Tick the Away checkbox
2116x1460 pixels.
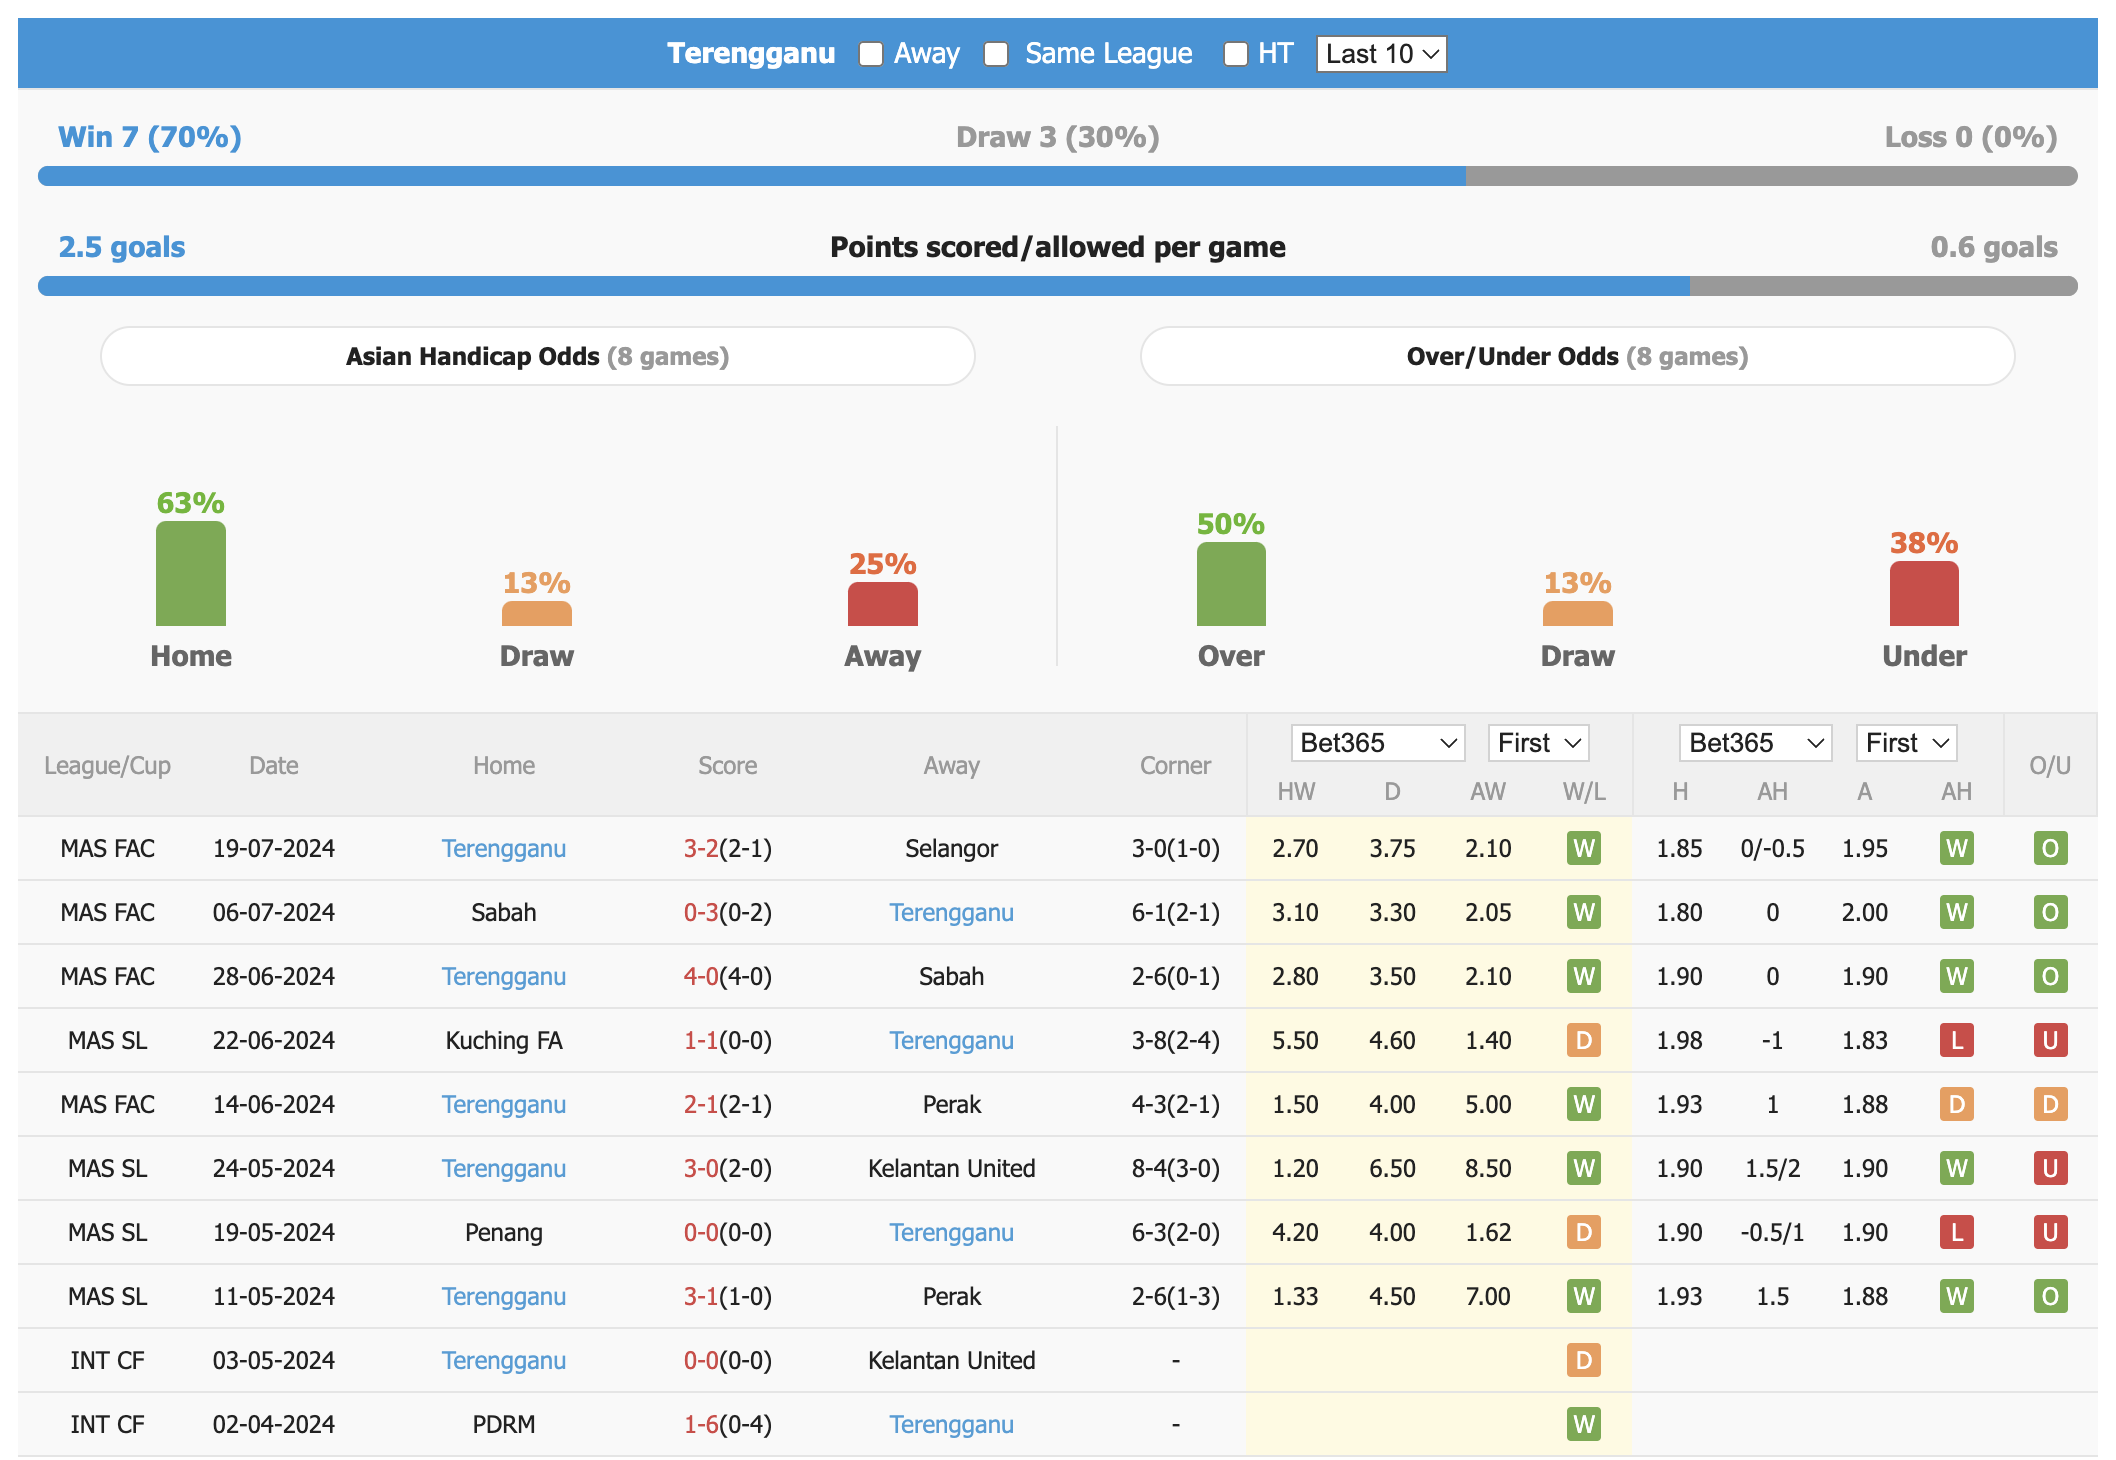coord(871,54)
